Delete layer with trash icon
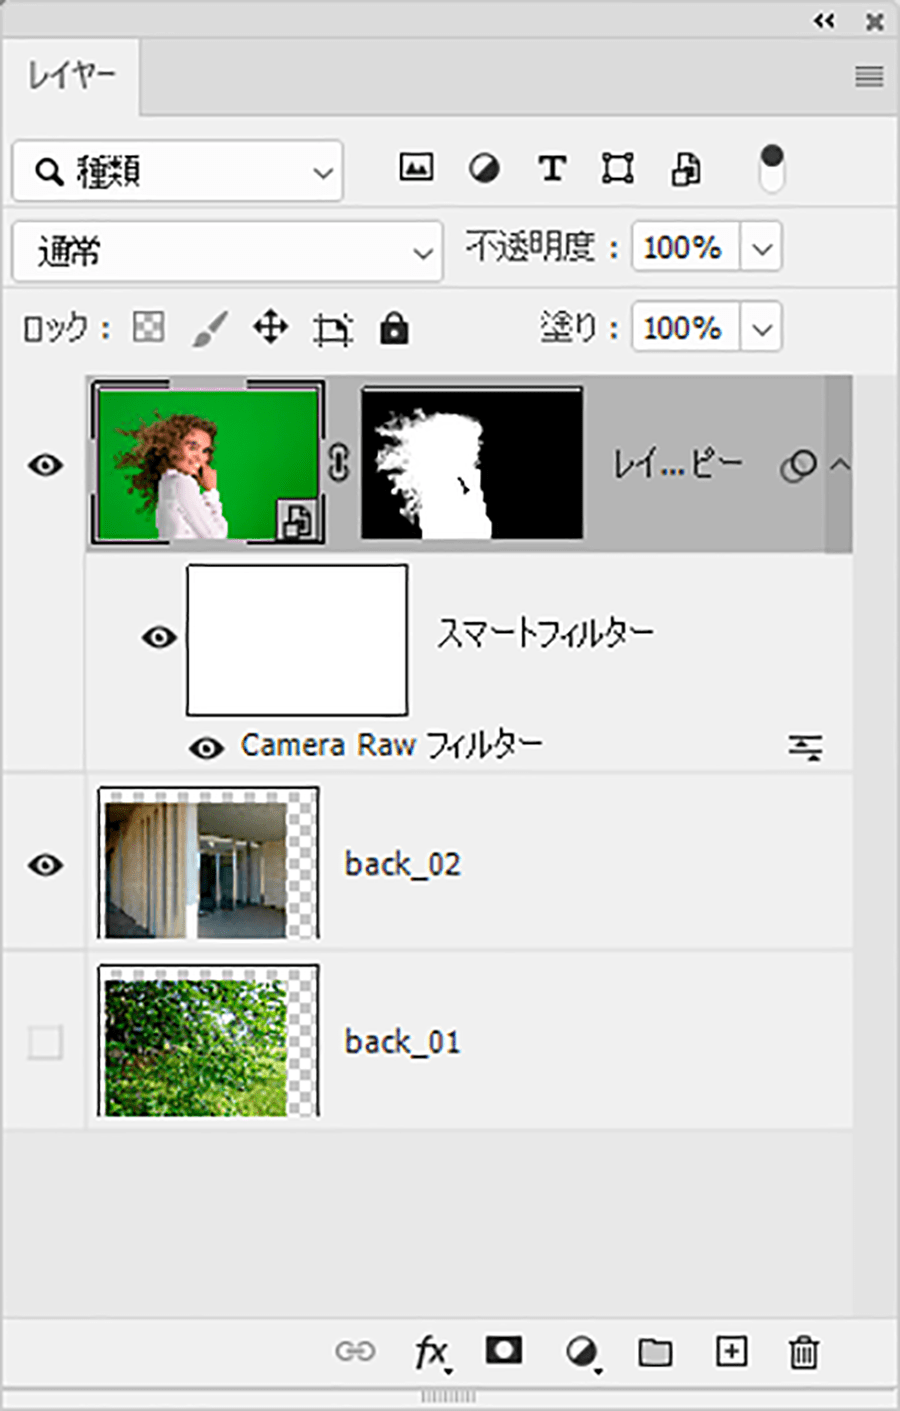The width and height of the screenshot is (900, 1411). (x=803, y=1352)
